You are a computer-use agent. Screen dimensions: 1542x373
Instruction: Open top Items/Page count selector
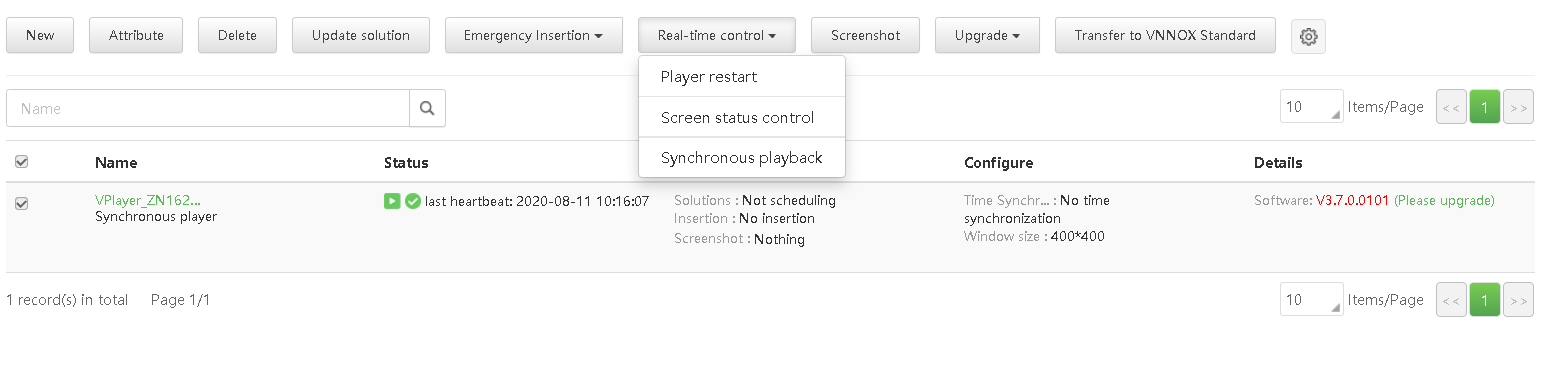tap(1311, 107)
